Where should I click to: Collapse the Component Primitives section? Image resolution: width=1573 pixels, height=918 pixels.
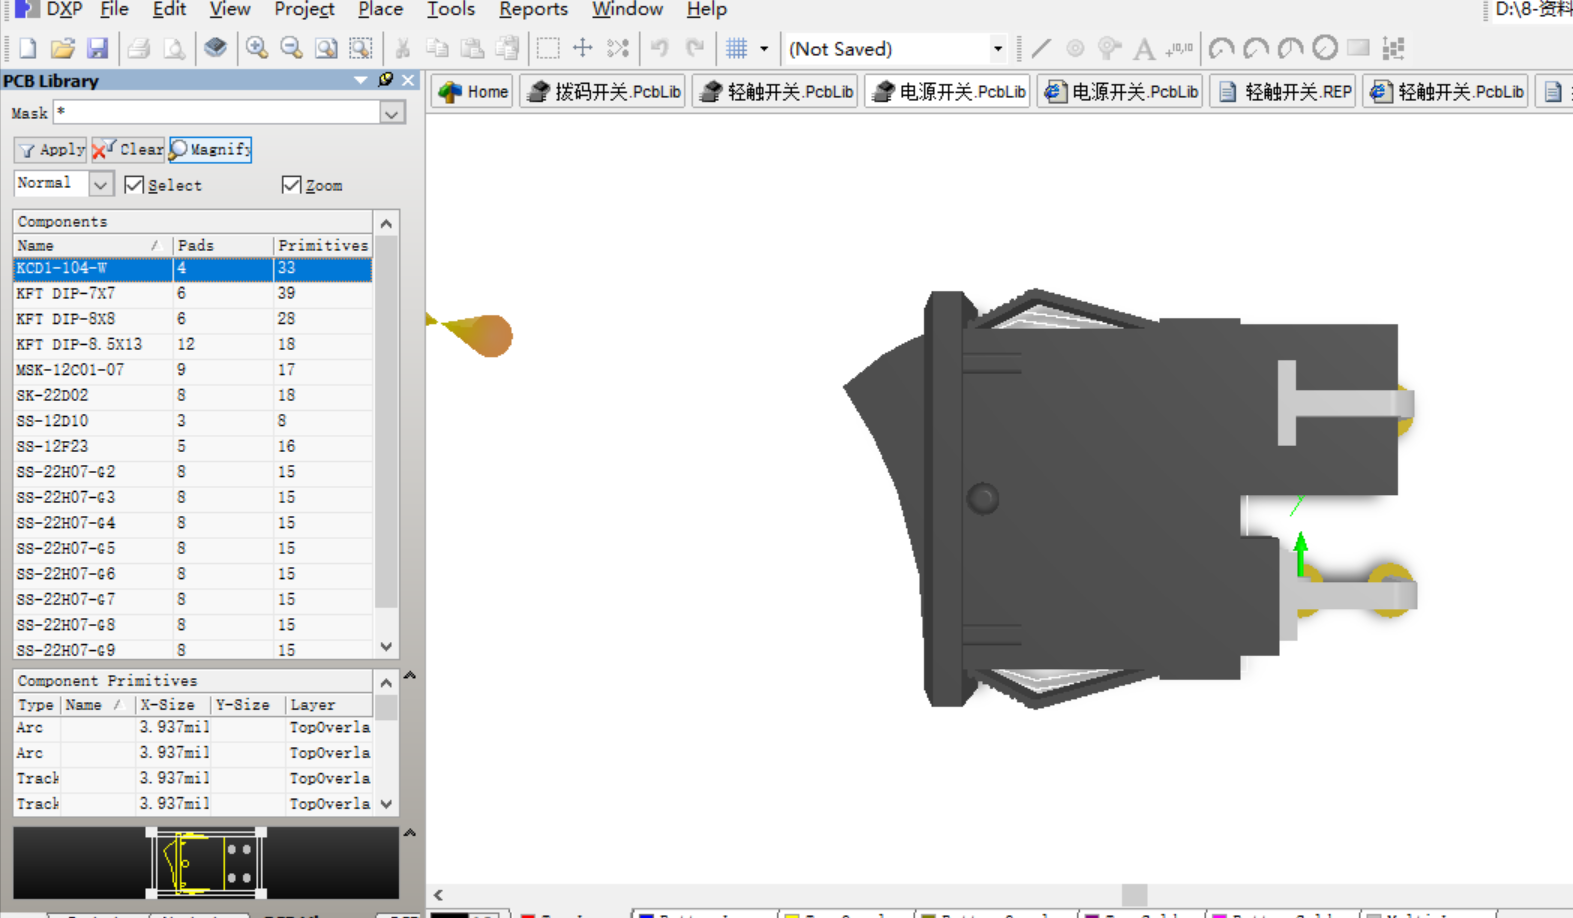(386, 682)
